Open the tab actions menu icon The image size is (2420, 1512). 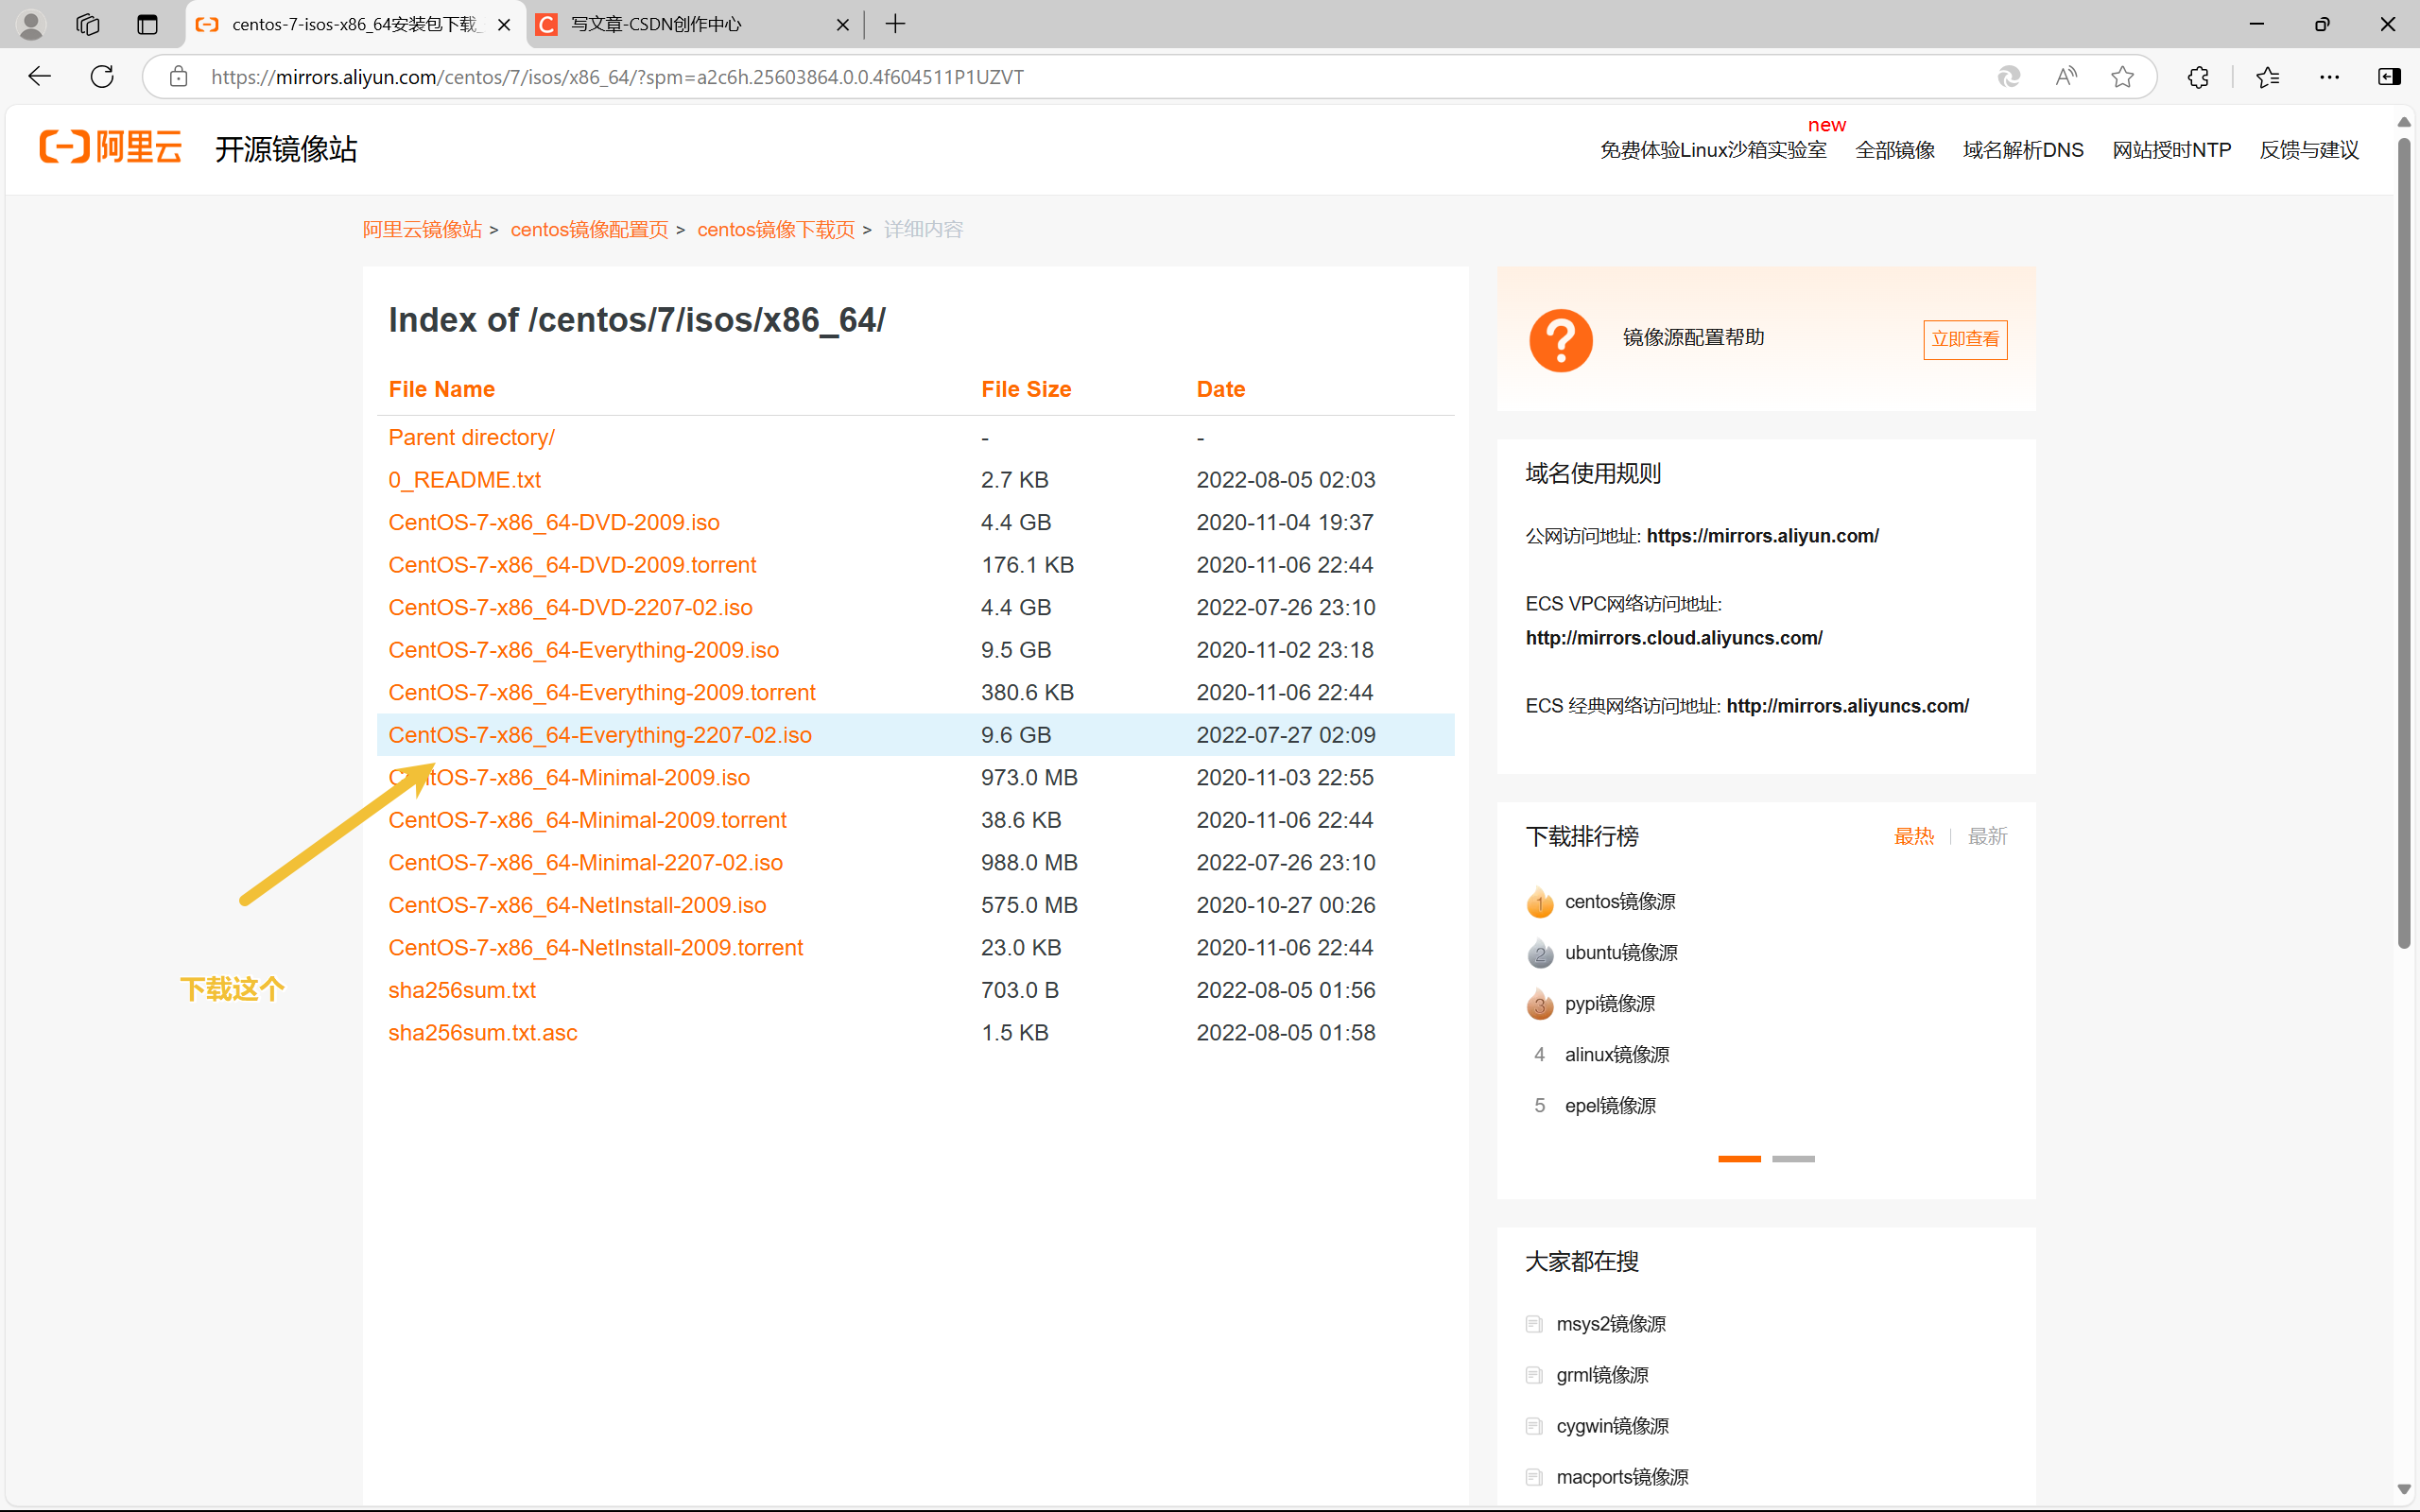(147, 24)
